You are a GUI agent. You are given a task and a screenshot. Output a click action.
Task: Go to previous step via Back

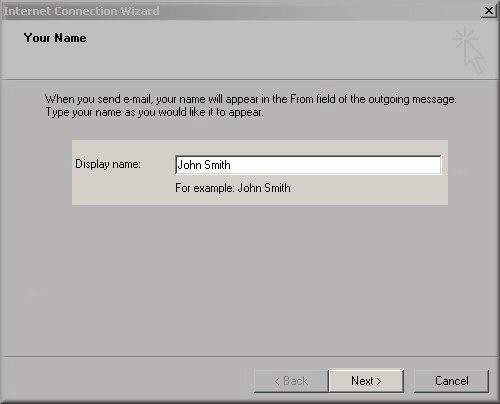(x=291, y=381)
